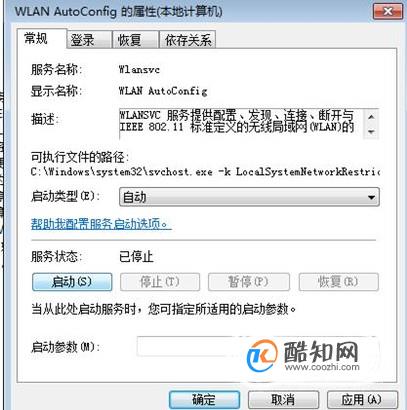Select the 常规 tab
This screenshot has height=410, width=407.
tap(41, 39)
